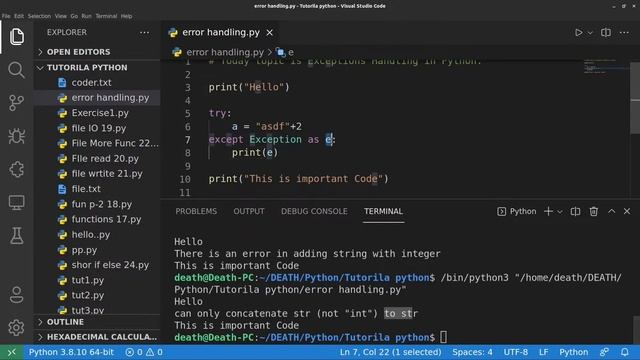Open Explorer Views and More Actions ellipsis
Viewport: 640px width, 360px height.
point(144,33)
